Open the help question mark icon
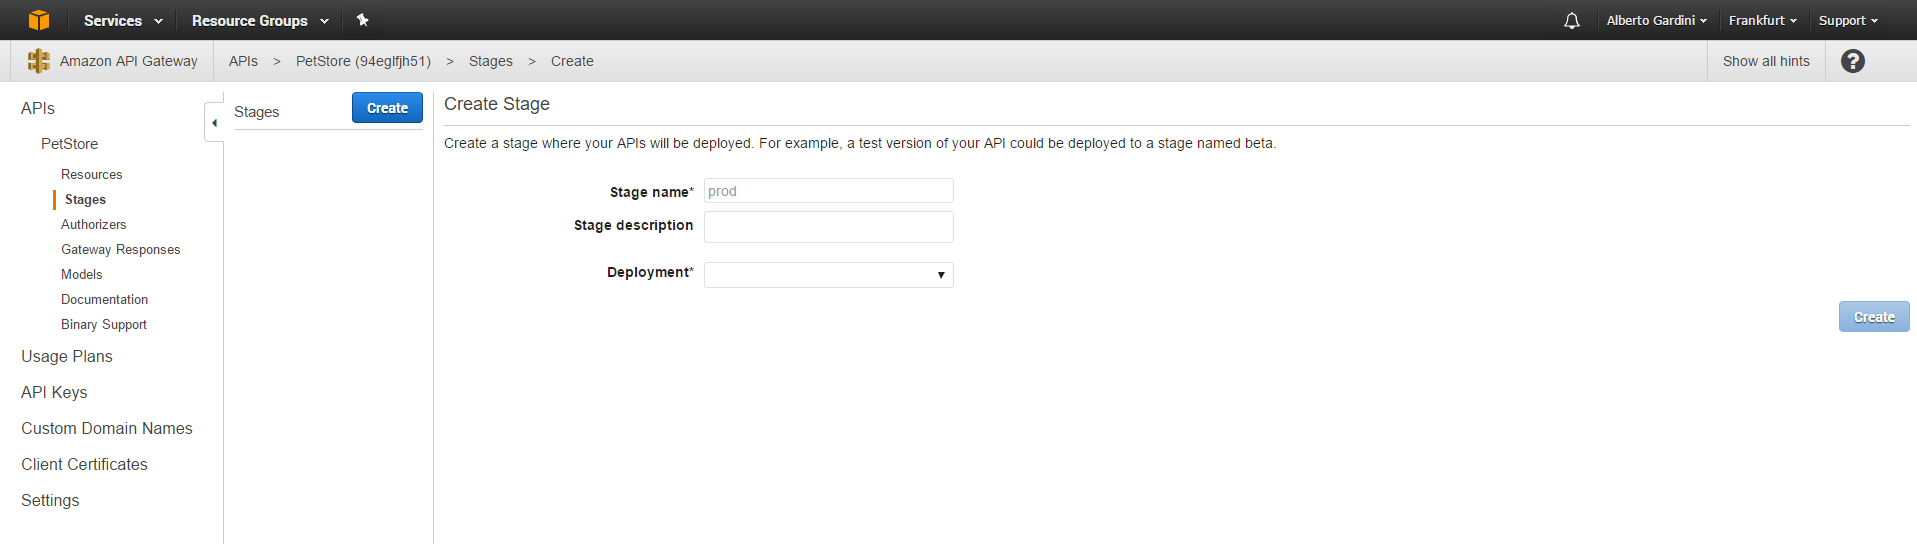Image resolution: width=1917 pixels, height=544 pixels. tap(1852, 61)
